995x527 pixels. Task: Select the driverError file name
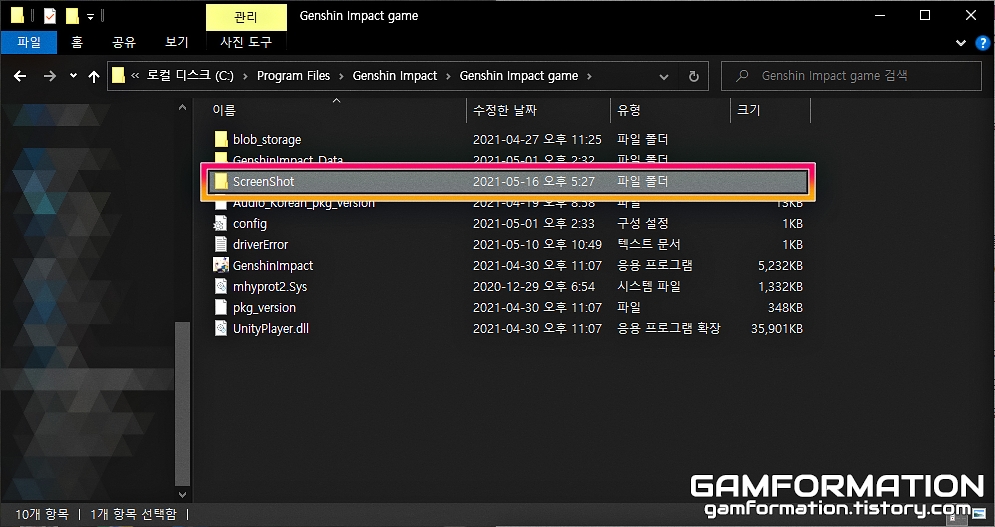260,244
